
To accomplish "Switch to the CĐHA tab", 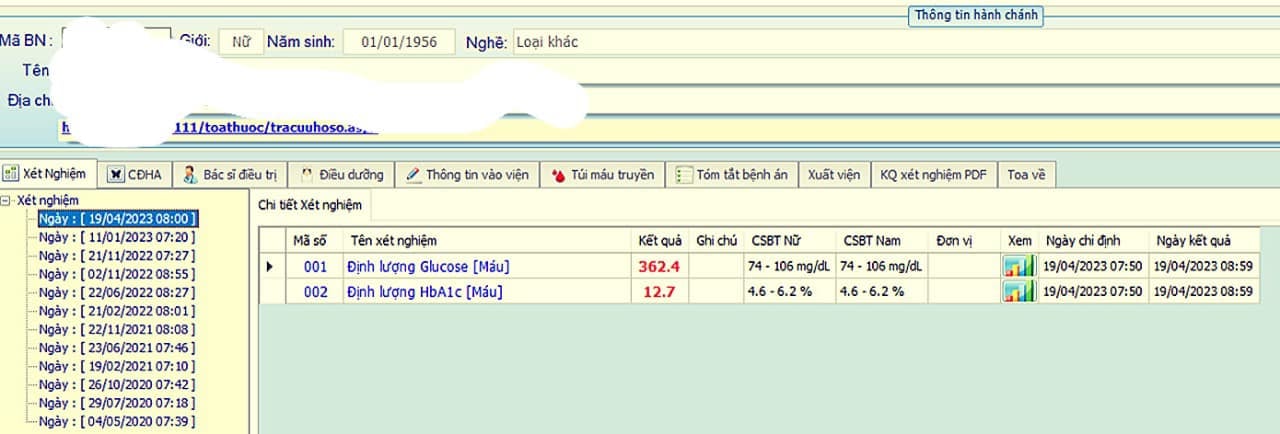I will point(135,174).
